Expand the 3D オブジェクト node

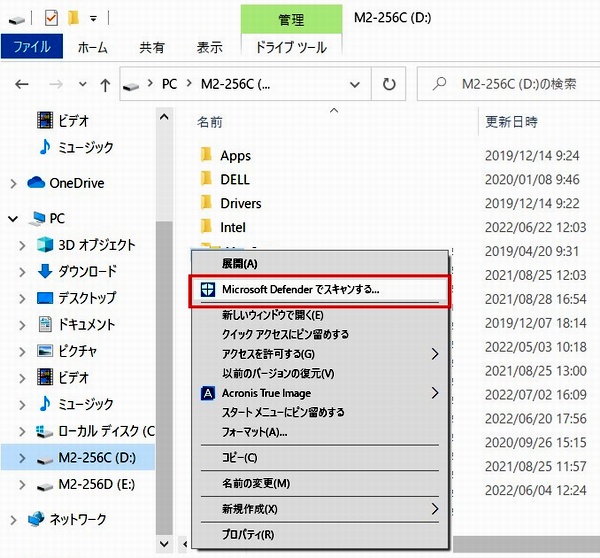[22, 245]
